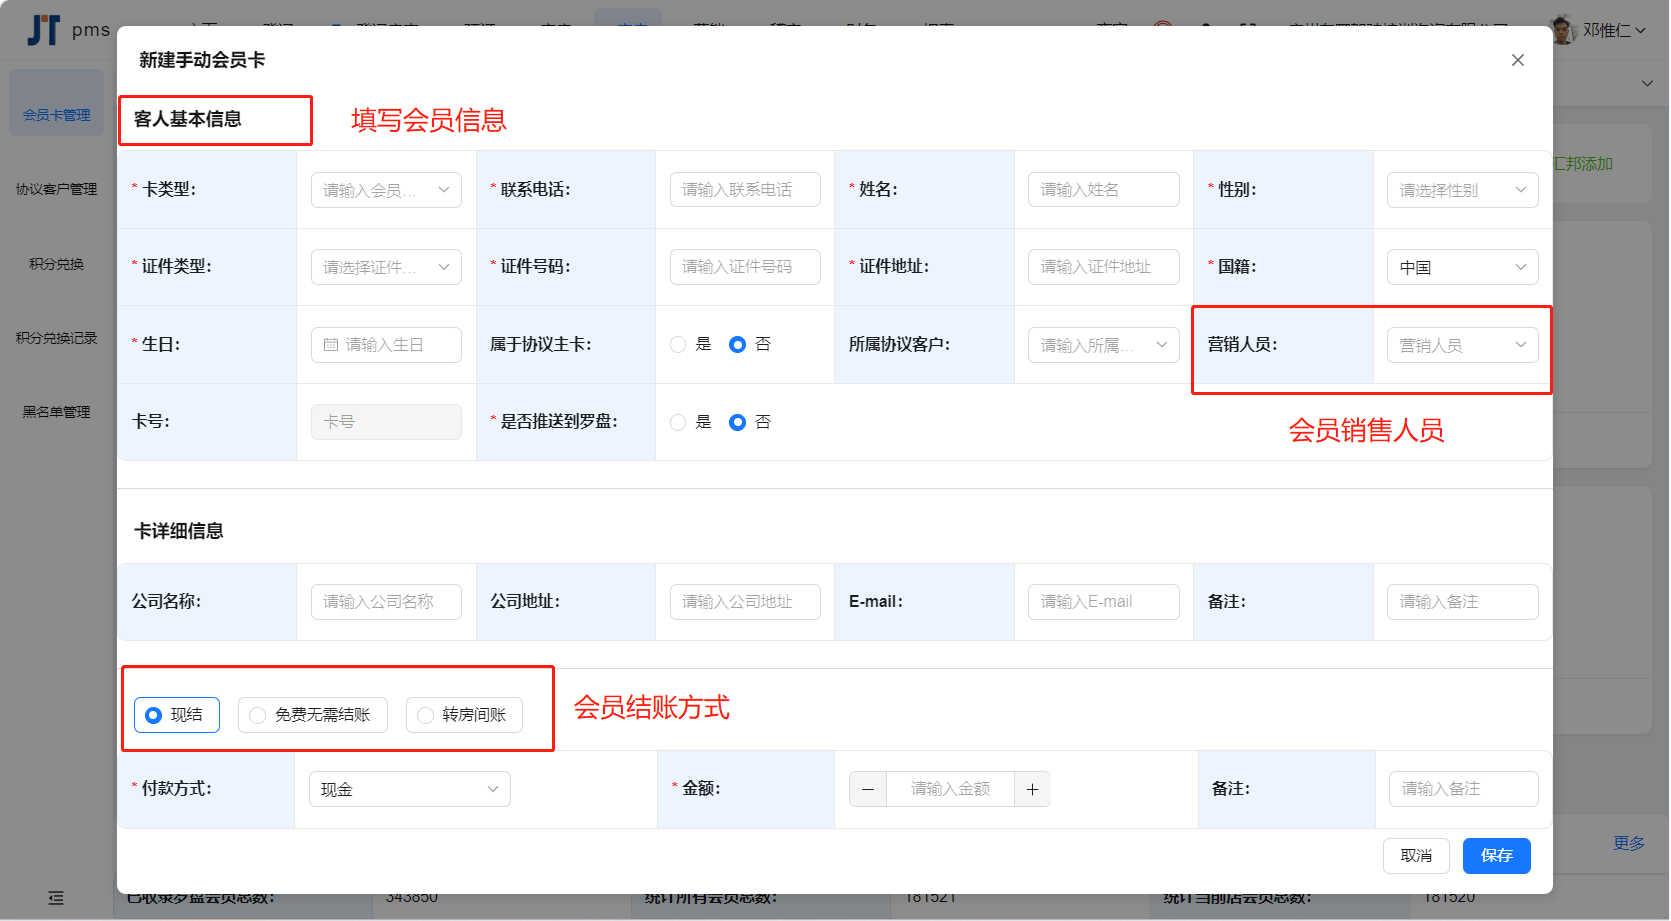Screen dimensions: 1671x921
Task: Expand the 卡类型 dropdown
Action: pos(386,190)
